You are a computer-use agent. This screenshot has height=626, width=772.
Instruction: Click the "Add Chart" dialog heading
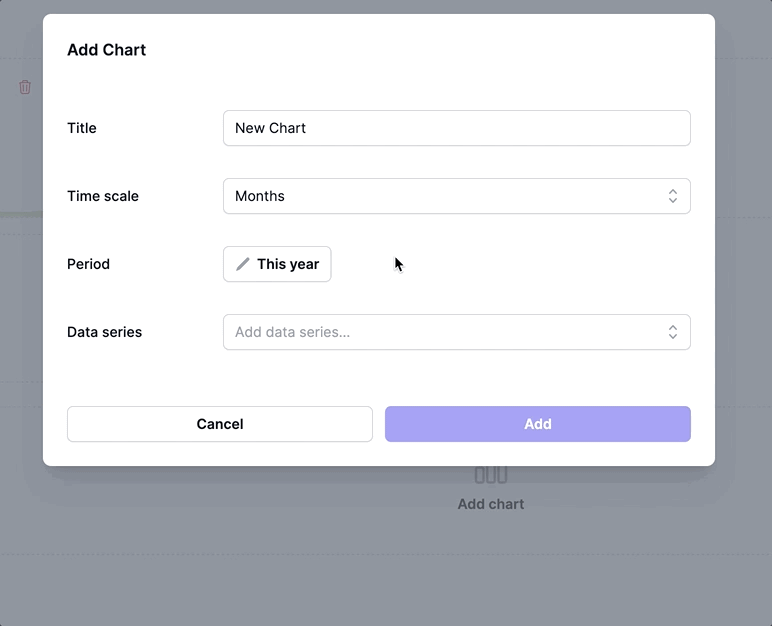pos(106,50)
